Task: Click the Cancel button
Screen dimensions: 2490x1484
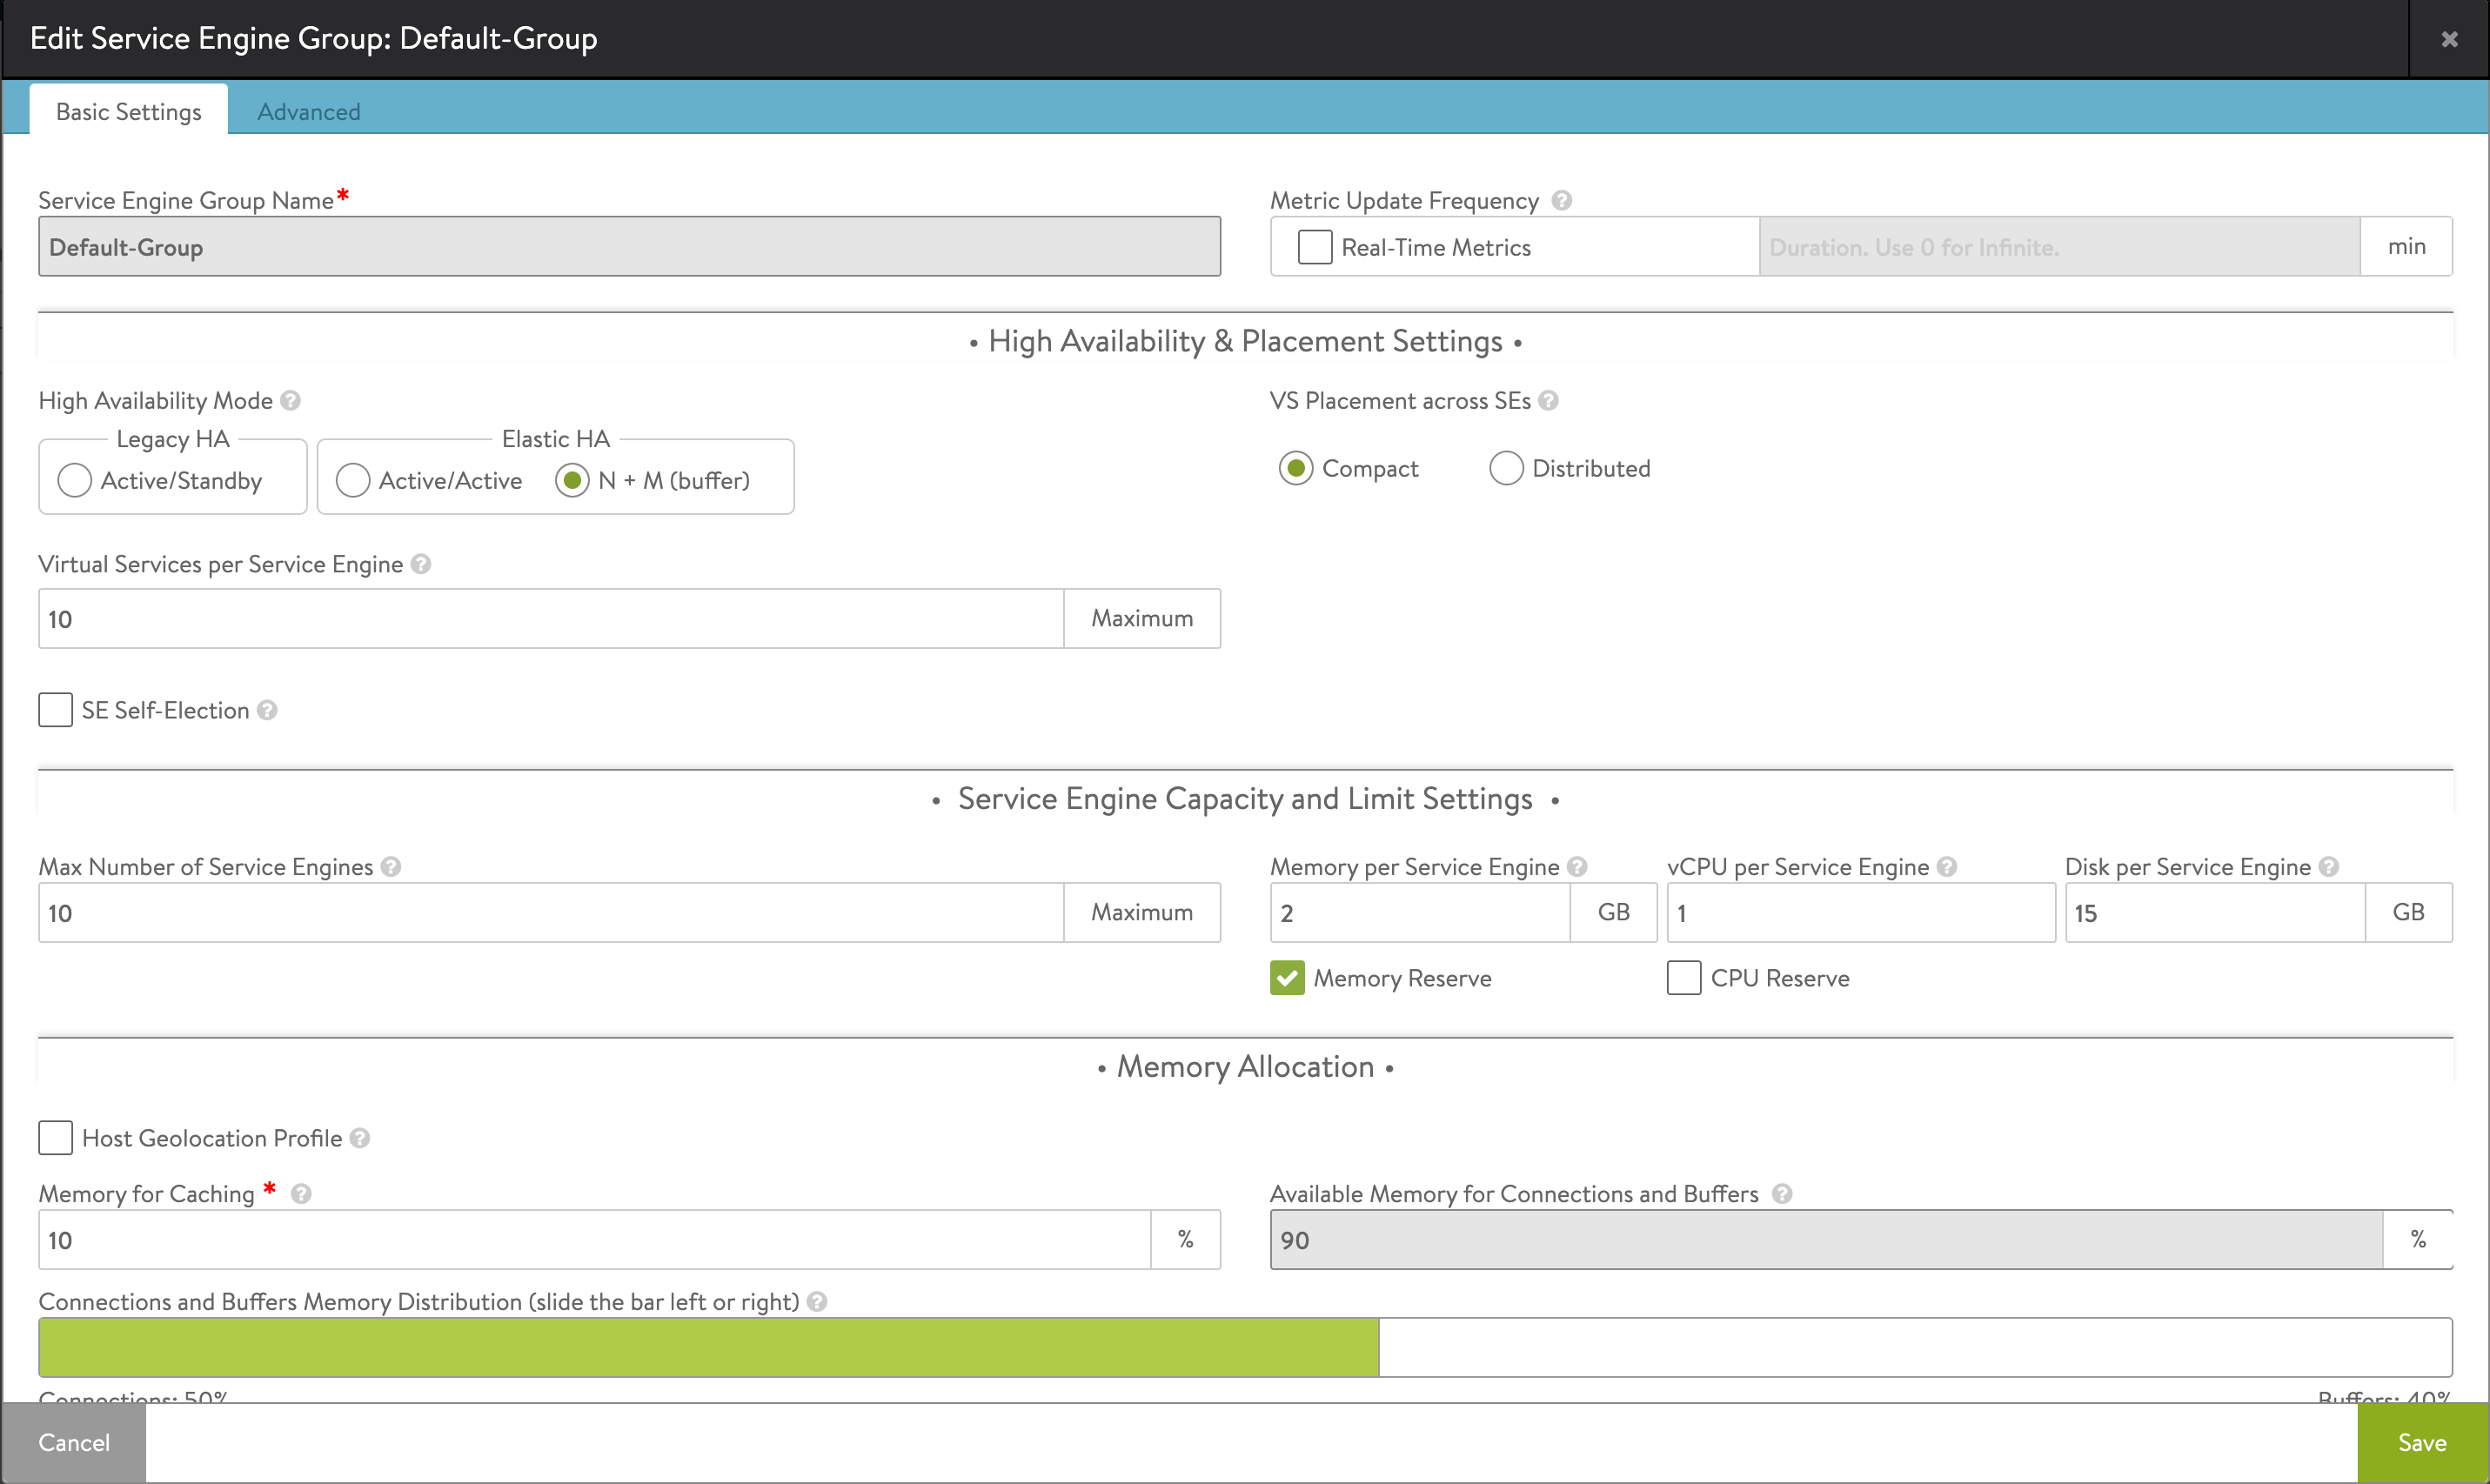Action: [x=74, y=1441]
